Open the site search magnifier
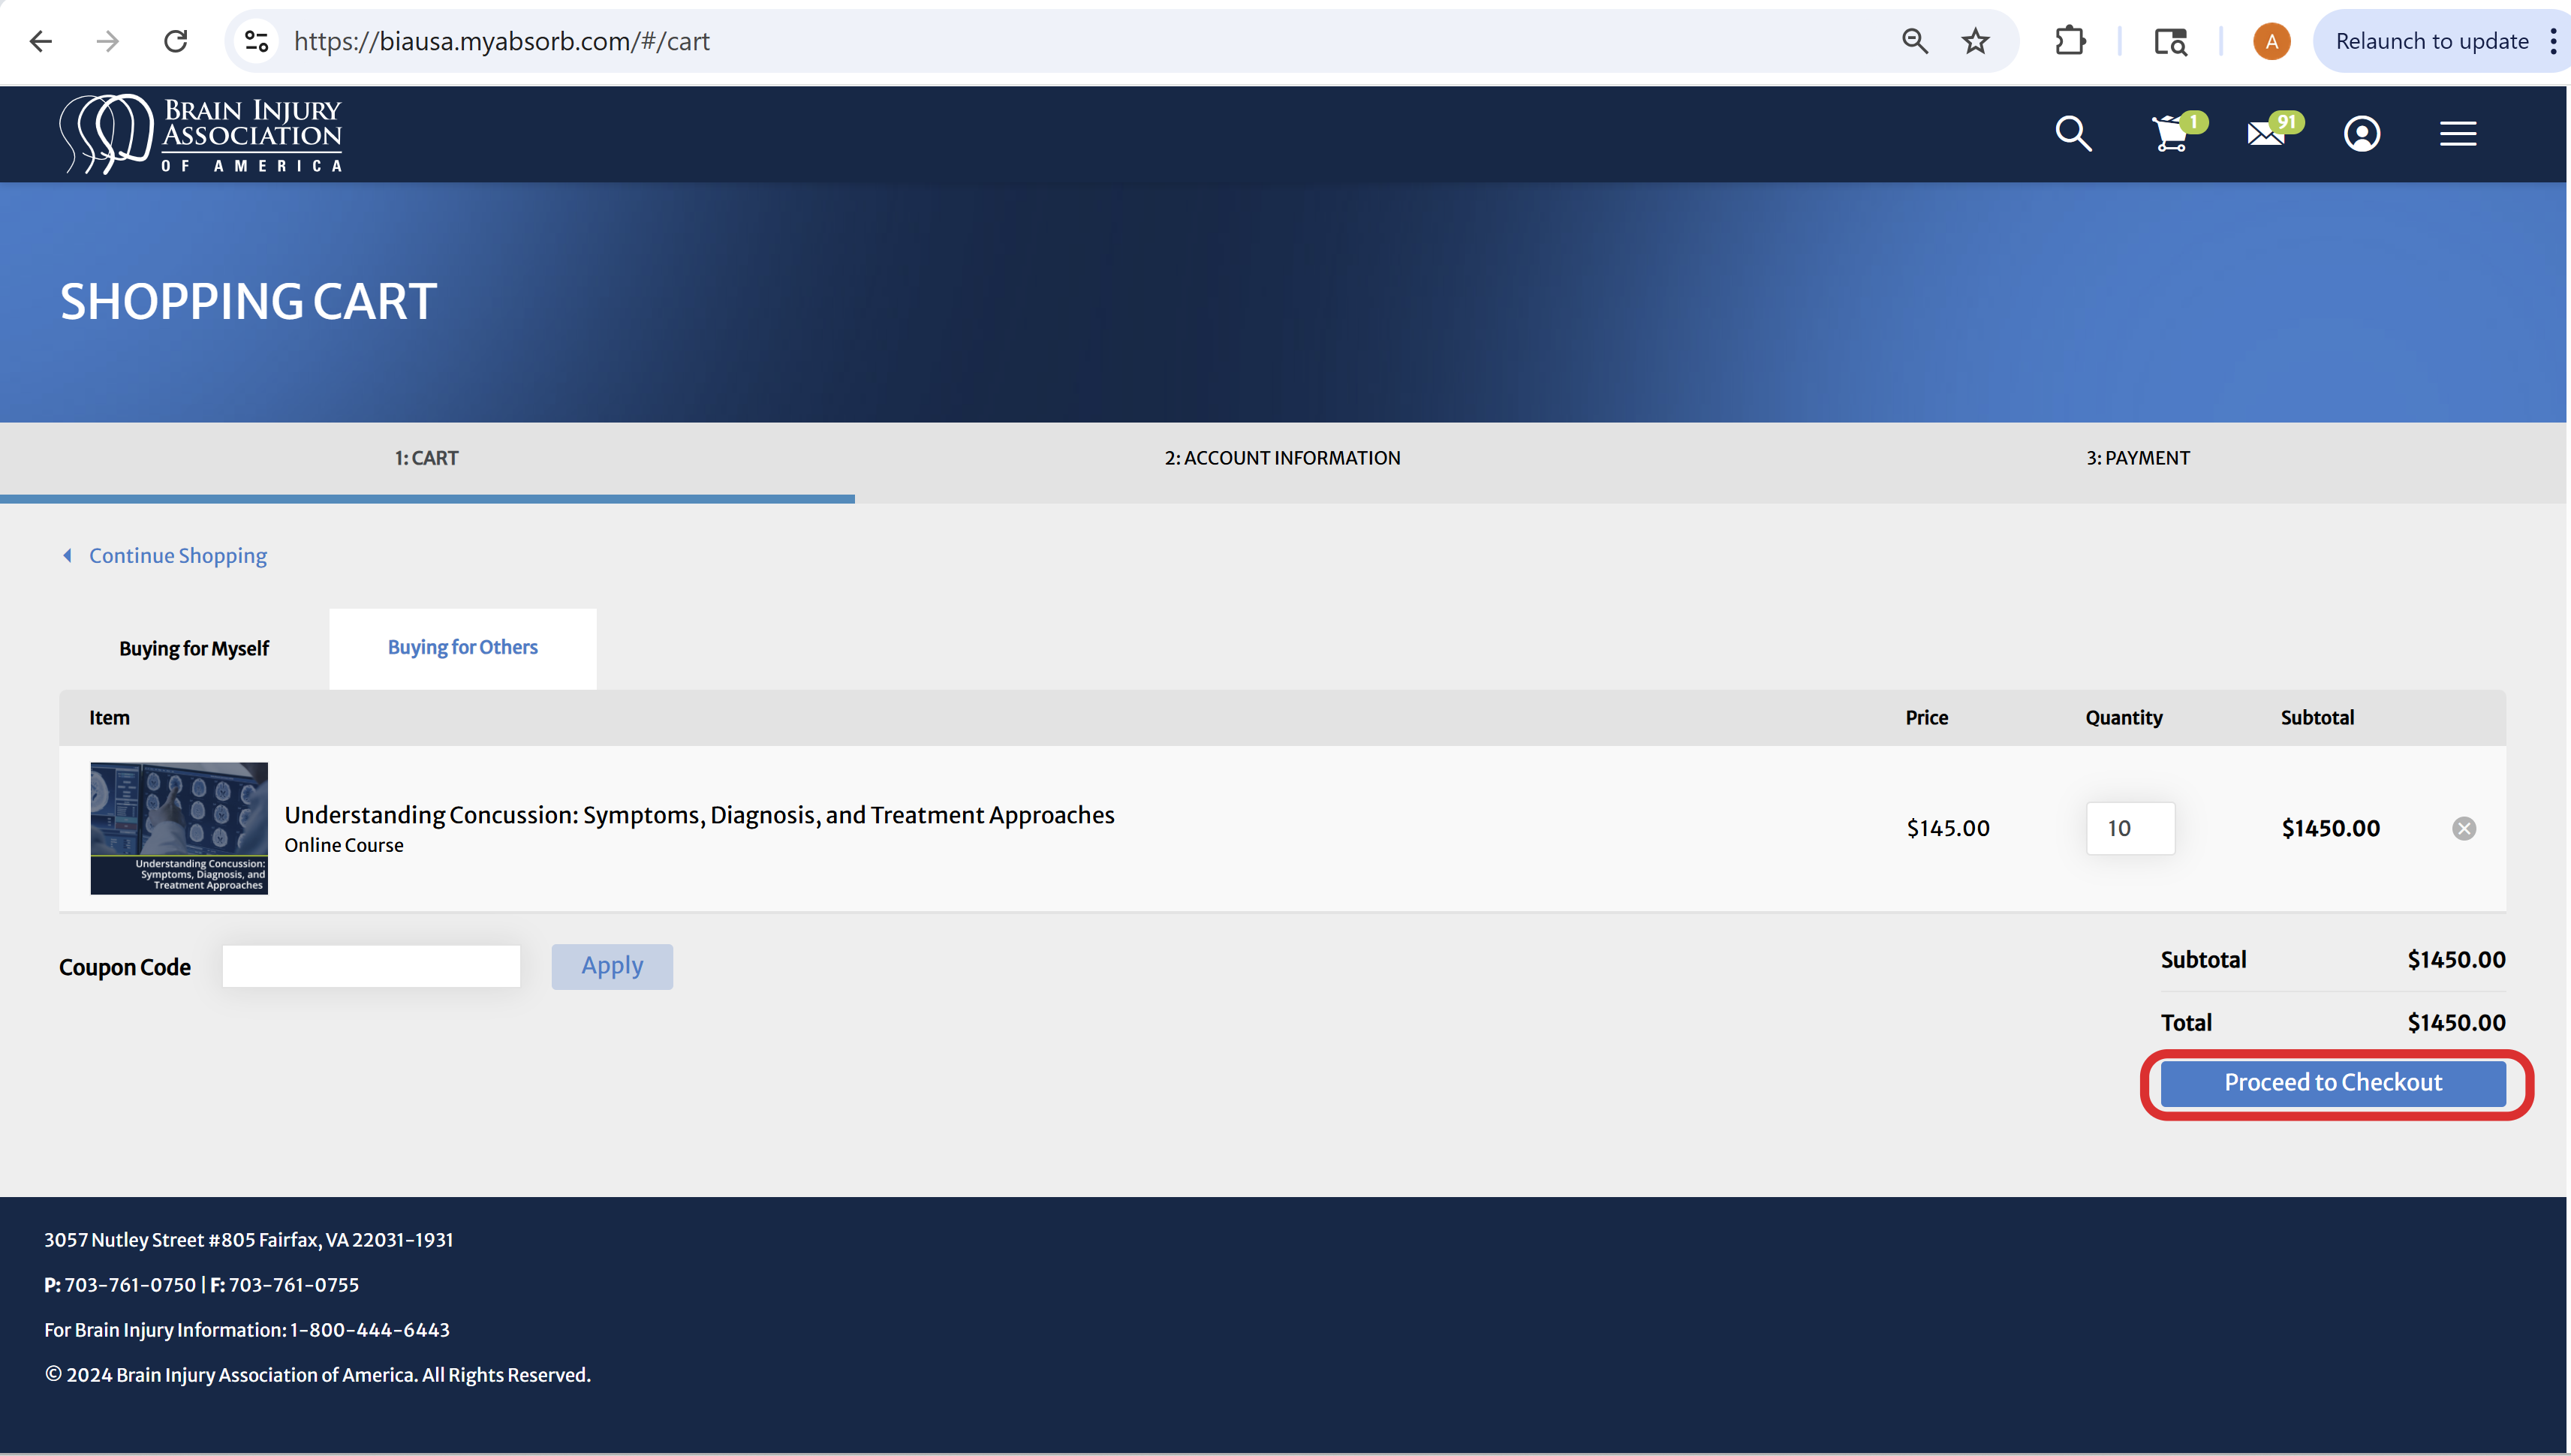Image resolution: width=2571 pixels, height=1456 pixels. [2073, 133]
